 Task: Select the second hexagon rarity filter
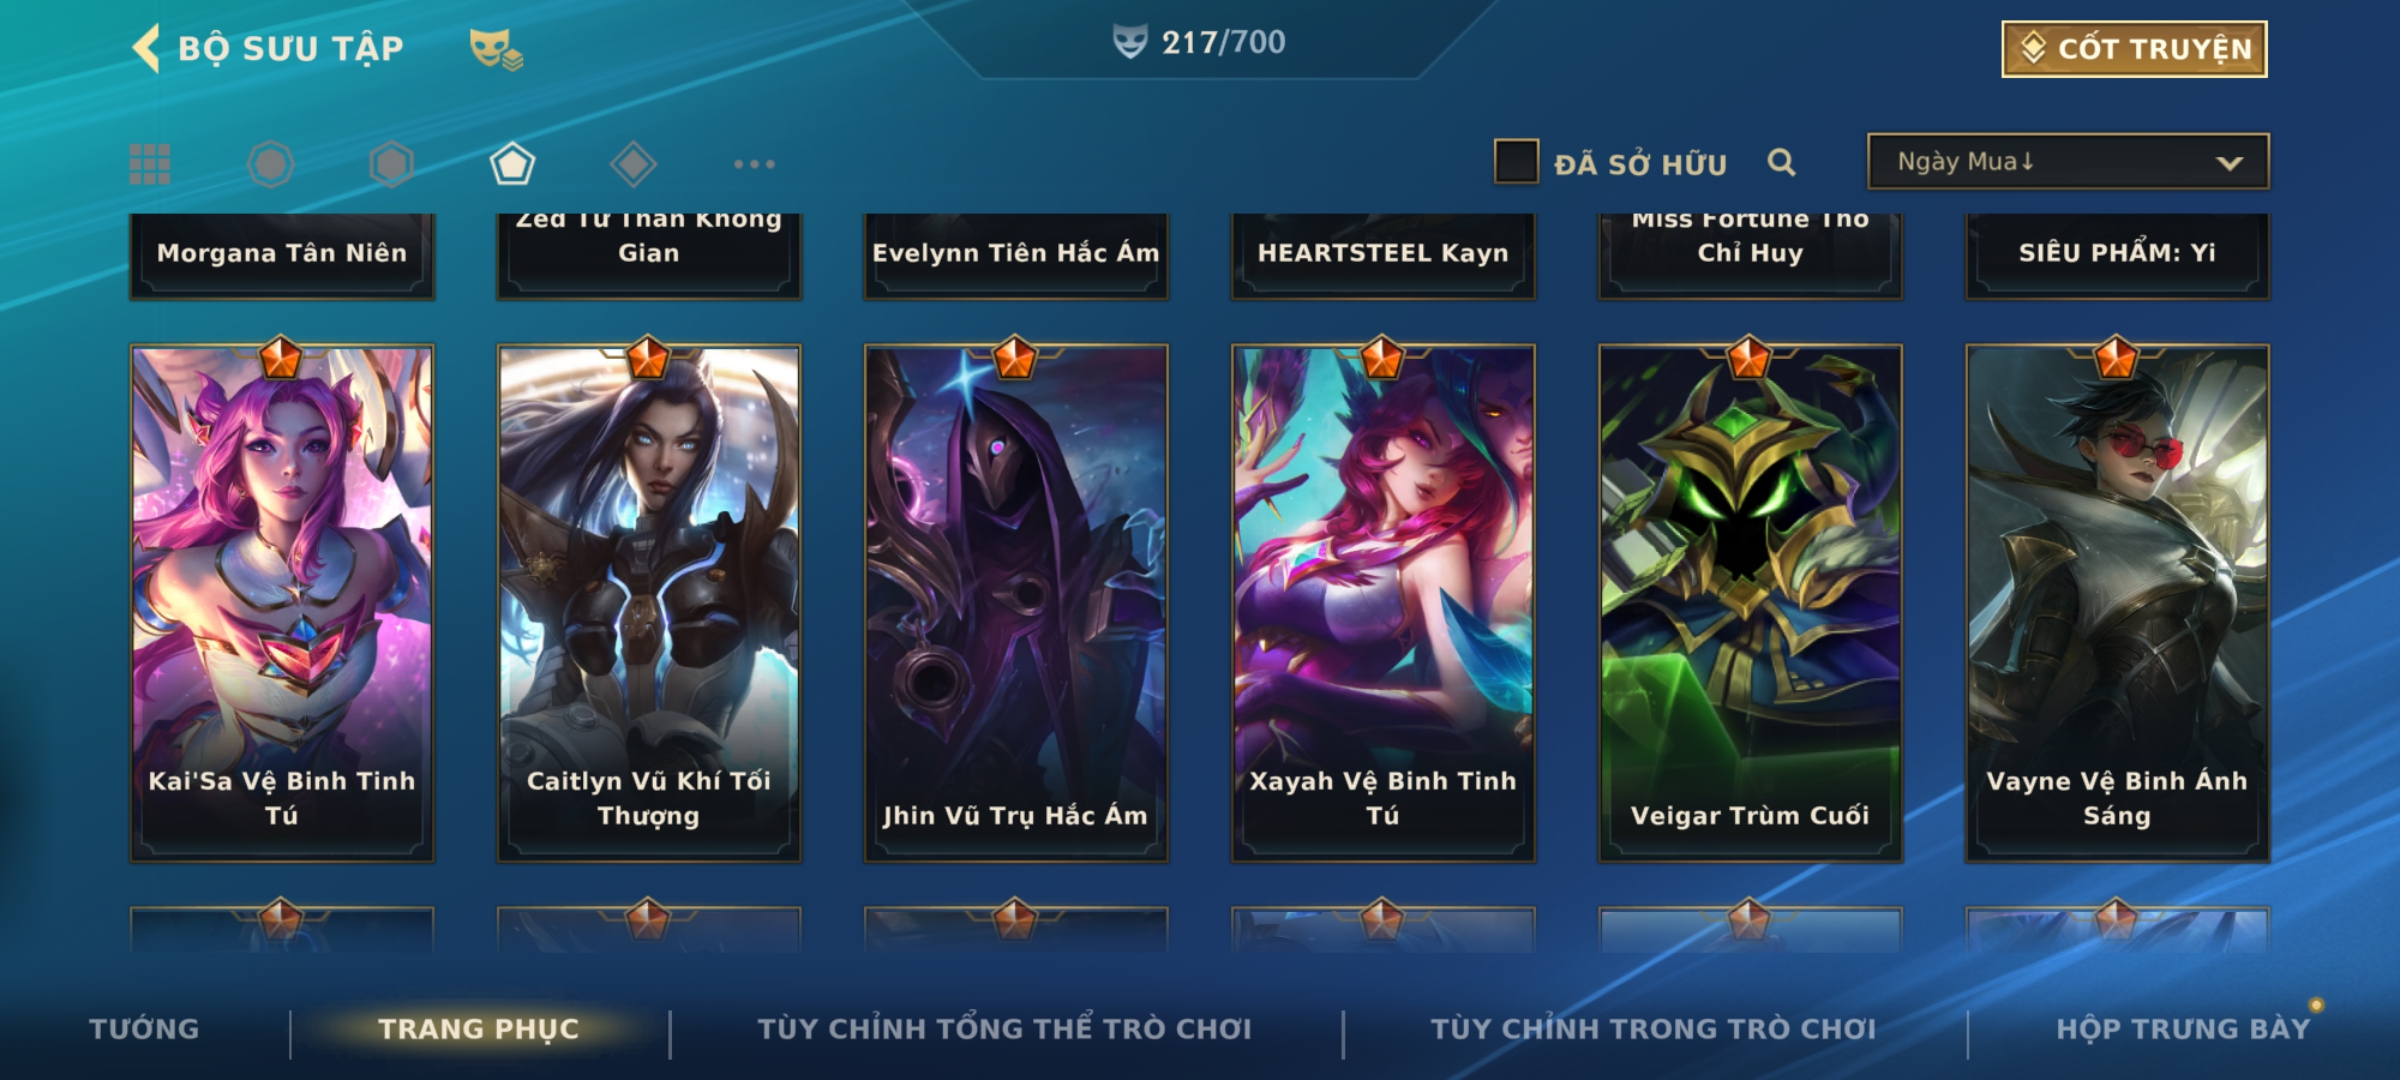click(391, 164)
